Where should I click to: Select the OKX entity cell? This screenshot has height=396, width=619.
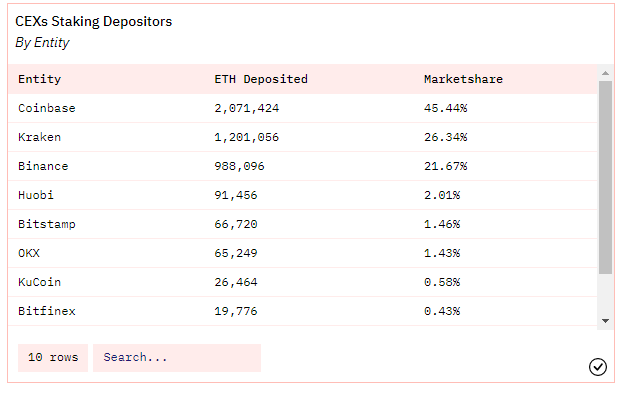click(x=29, y=253)
